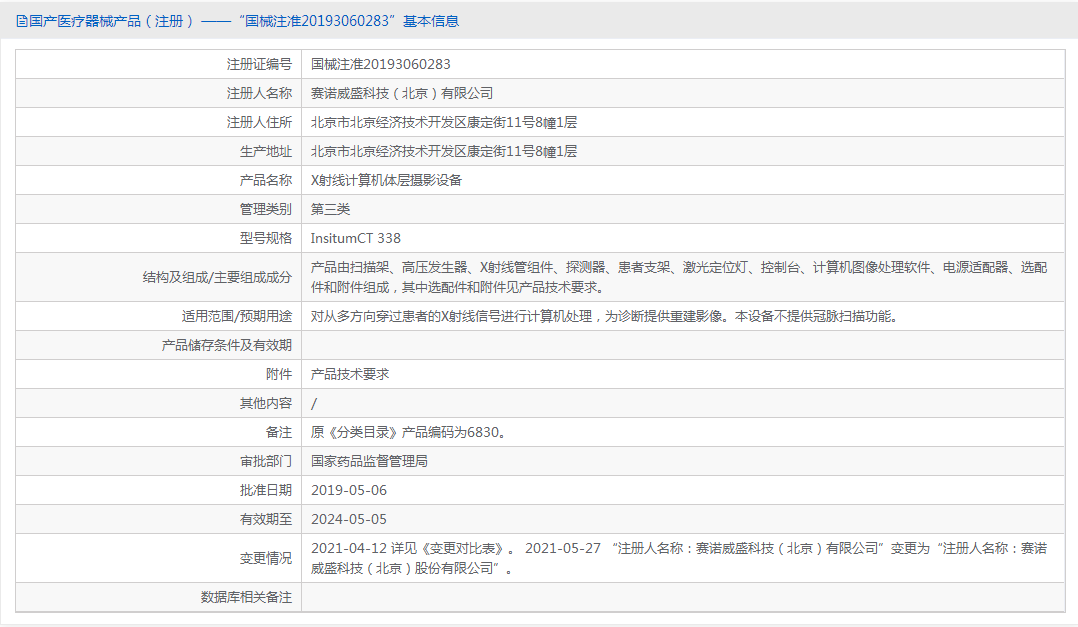This screenshot has width=1078, height=627.
Task: Select the 型号规格 label
Action: click(x=265, y=238)
